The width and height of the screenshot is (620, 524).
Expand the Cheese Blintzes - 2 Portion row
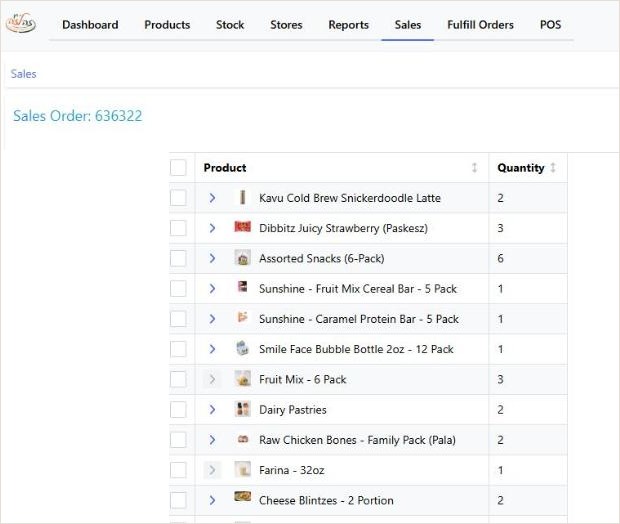pos(212,501)
